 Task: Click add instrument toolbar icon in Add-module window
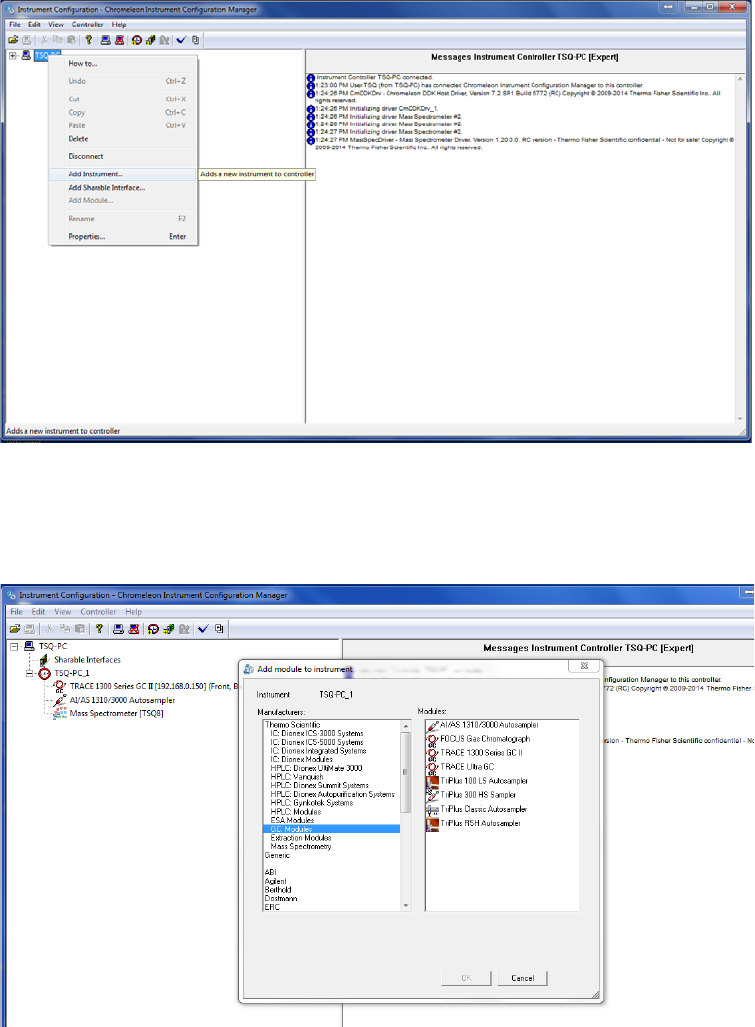[153, 629]
